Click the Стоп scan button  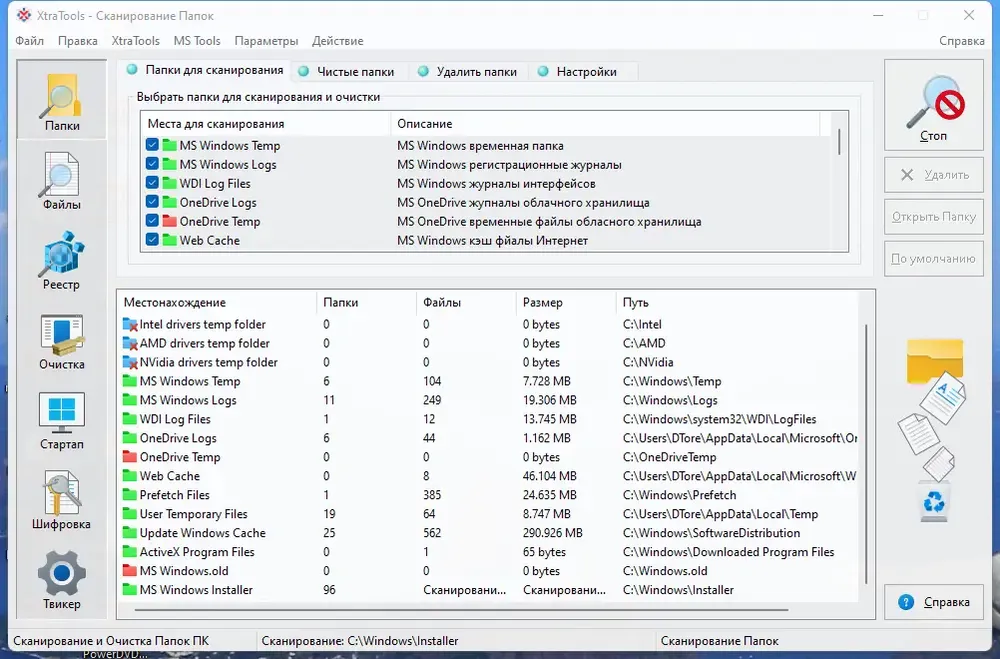(934, 105)
